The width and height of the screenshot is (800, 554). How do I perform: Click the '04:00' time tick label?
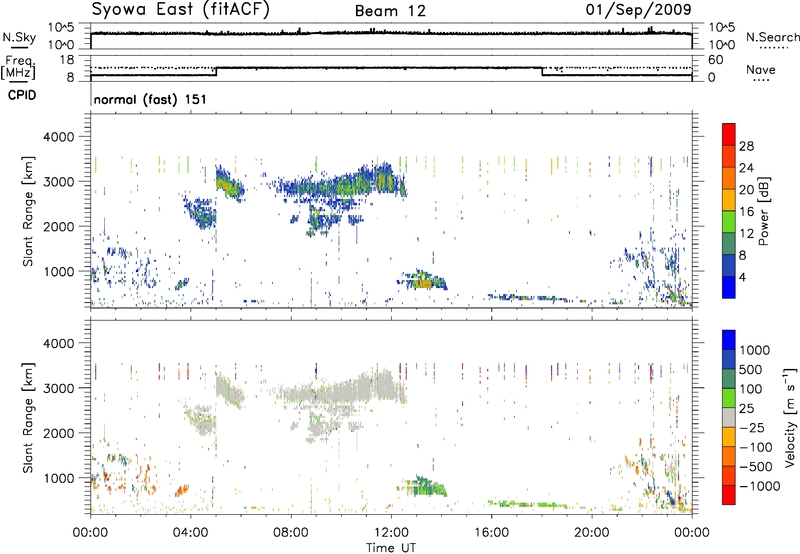point(190,533)
